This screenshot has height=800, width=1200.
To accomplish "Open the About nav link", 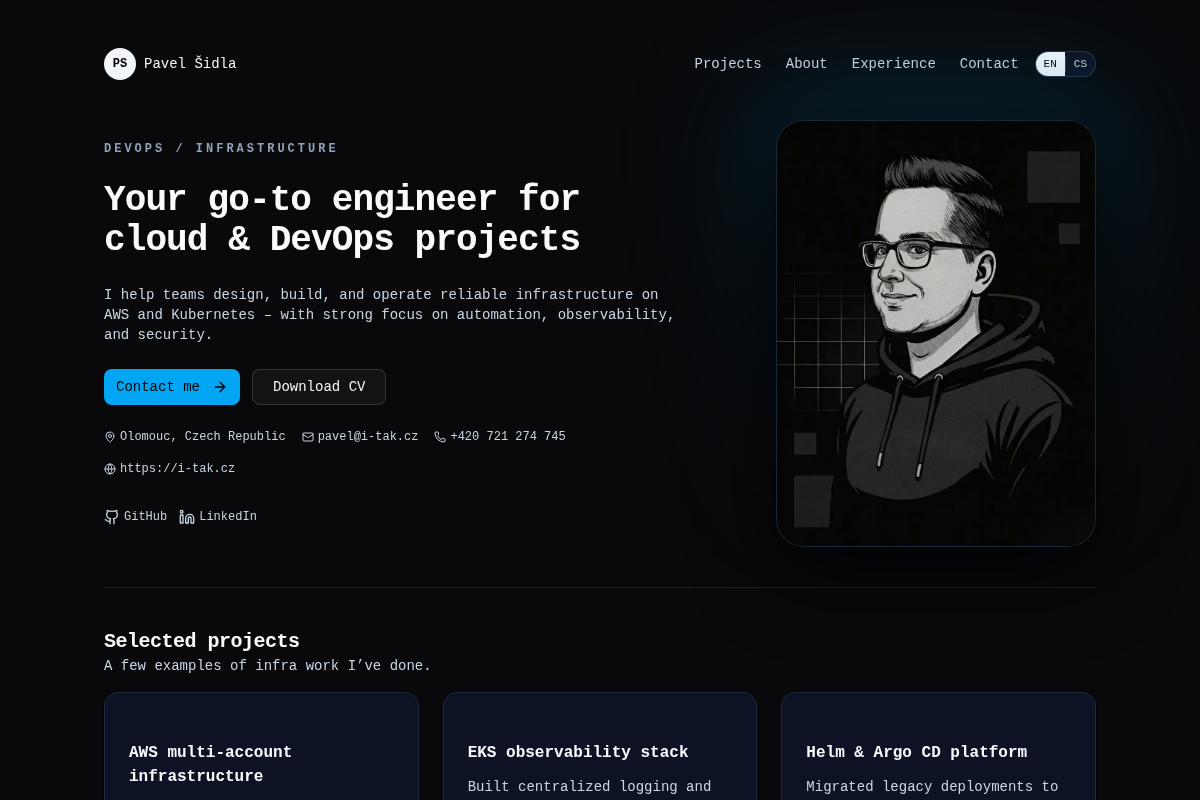I will 806,64.
